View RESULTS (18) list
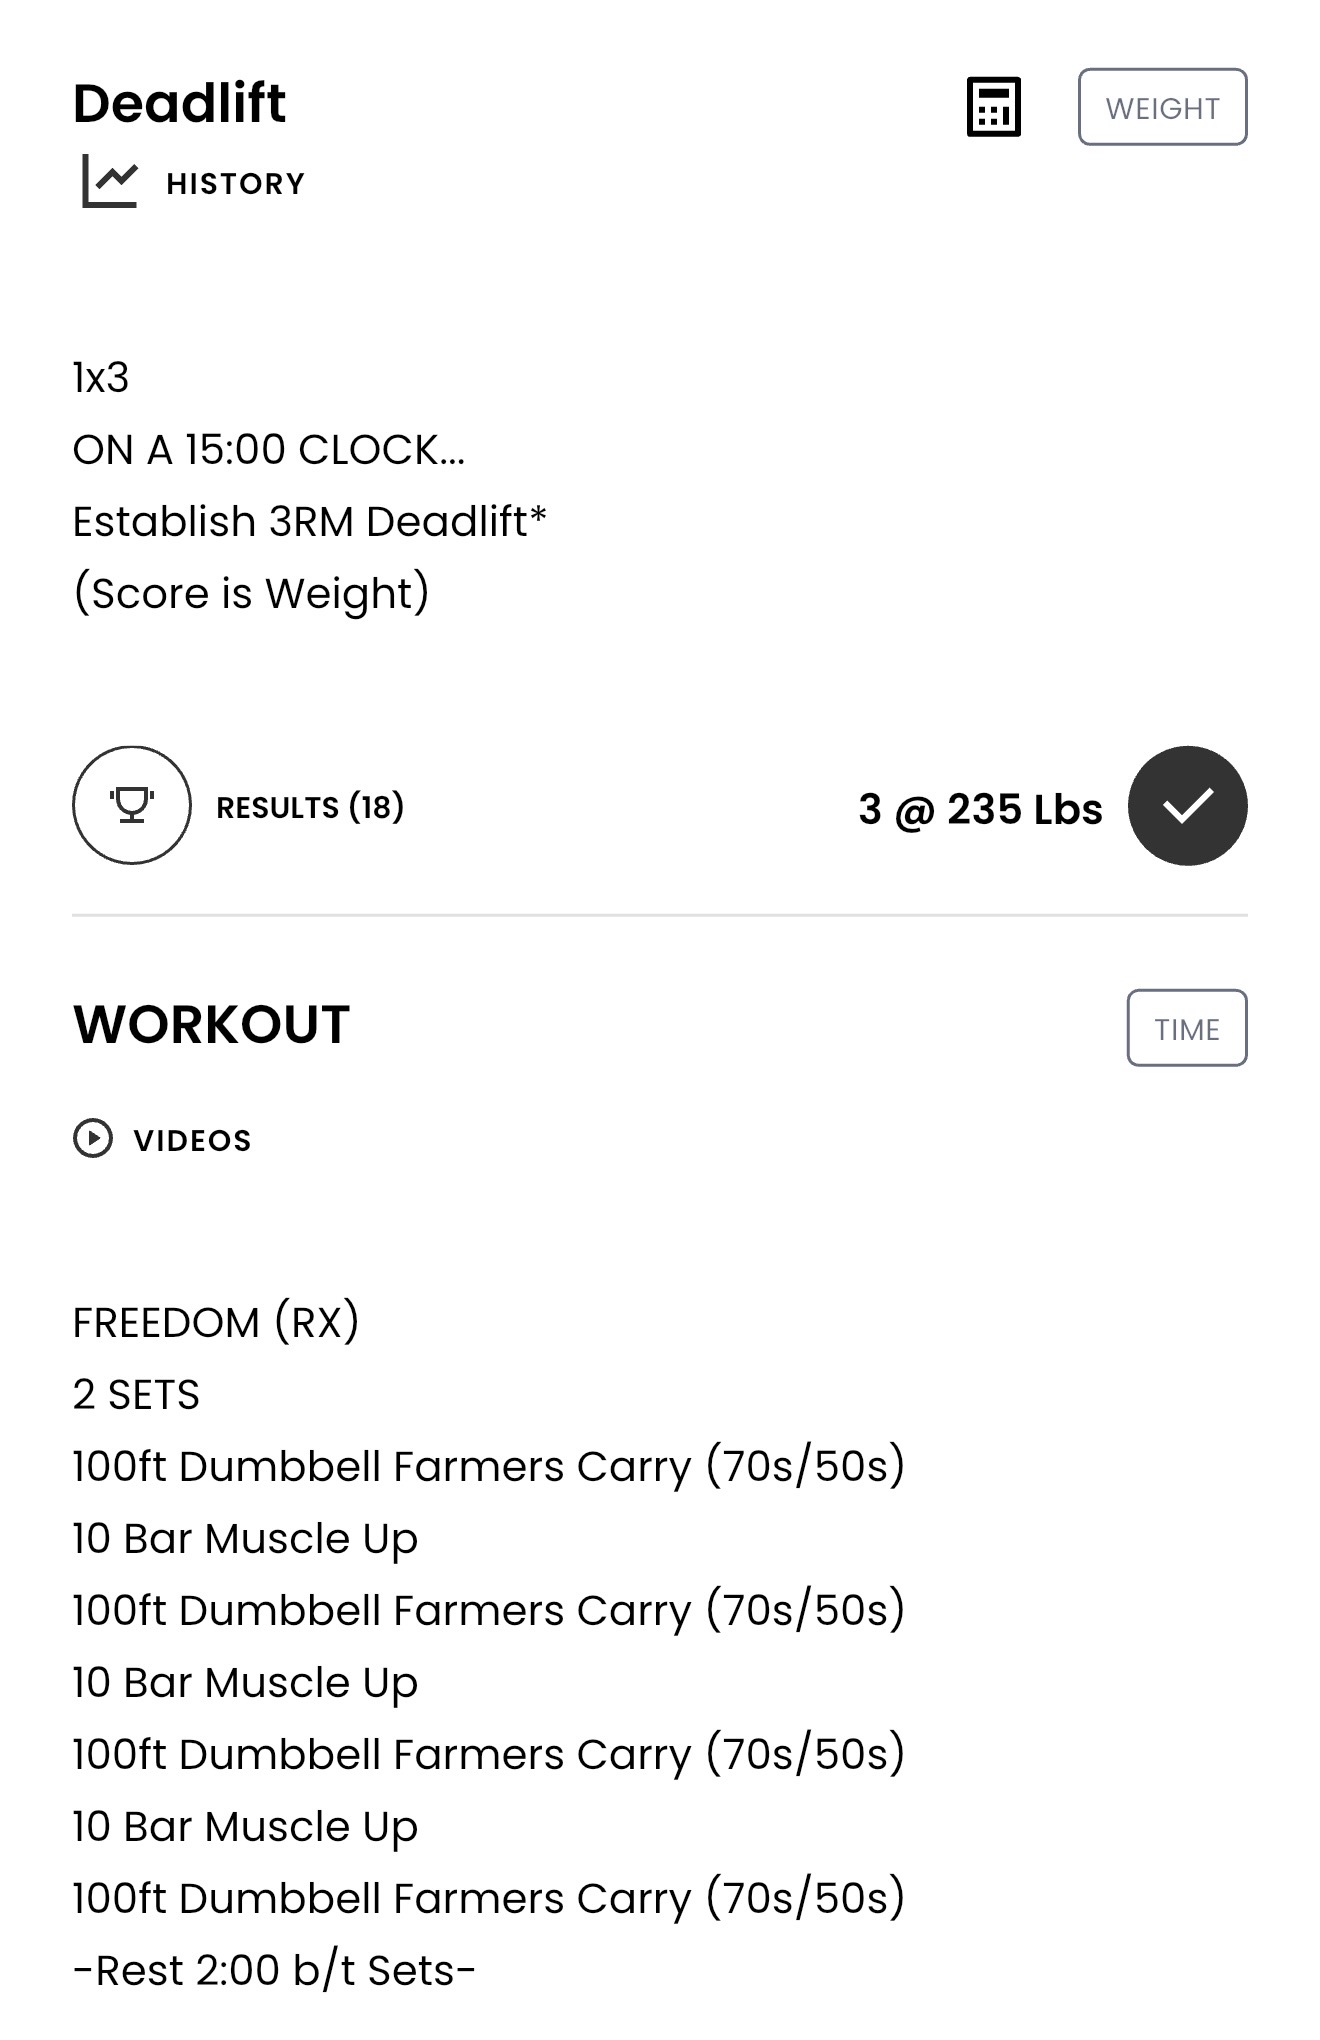The image size is (1320, 2040). 310,807
